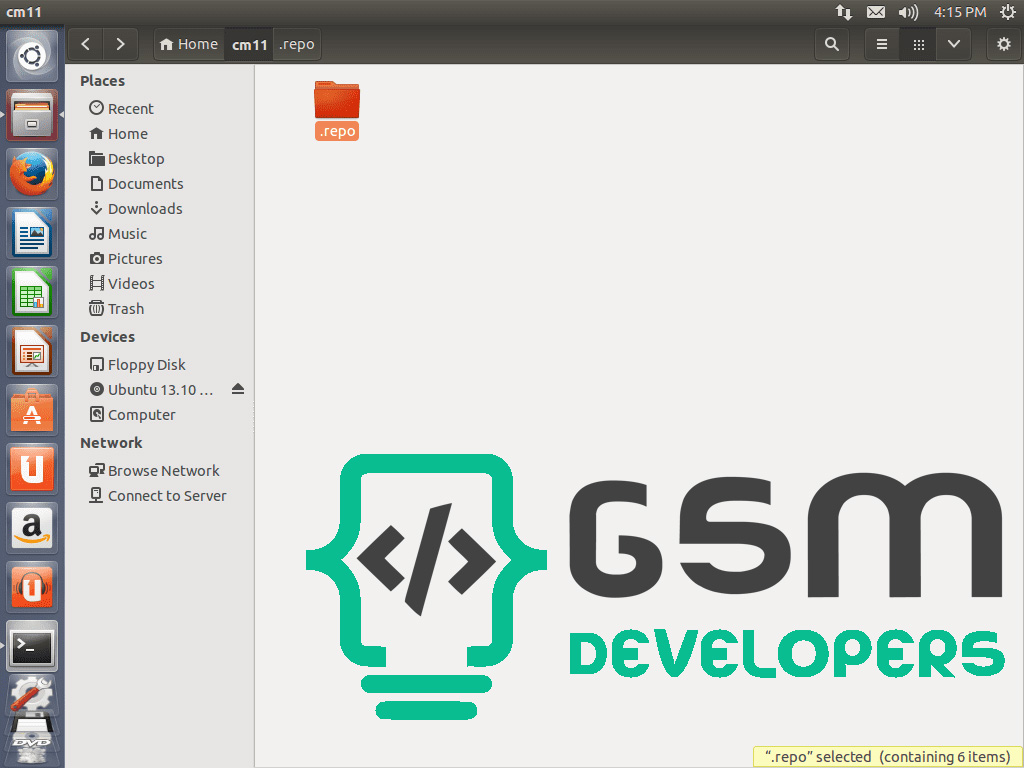Viewport: 1024px width, 768px height.
Task: Open the Ubuntu Dash launcher
Action: [x=32, y=56]
